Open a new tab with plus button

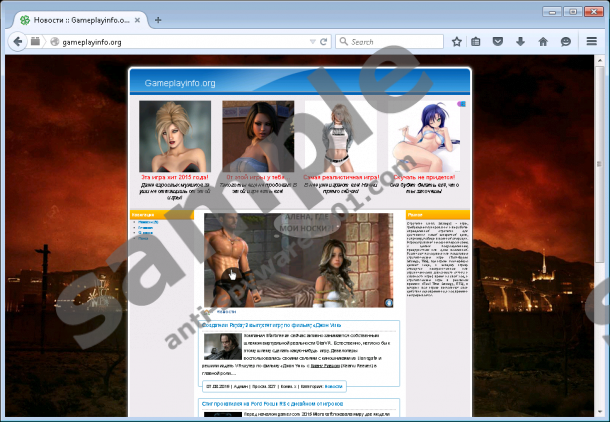tap(158, 19)
